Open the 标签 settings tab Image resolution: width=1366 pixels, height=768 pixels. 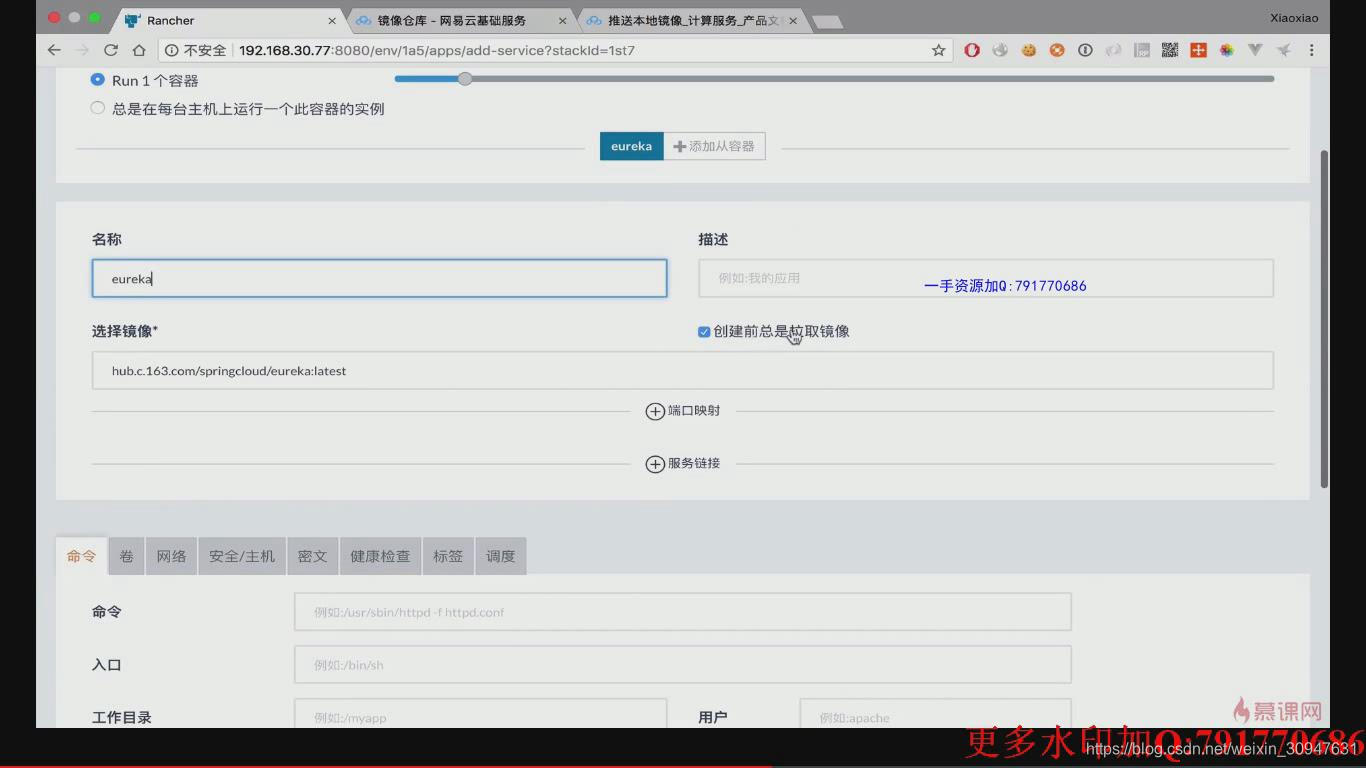[448, 556]
